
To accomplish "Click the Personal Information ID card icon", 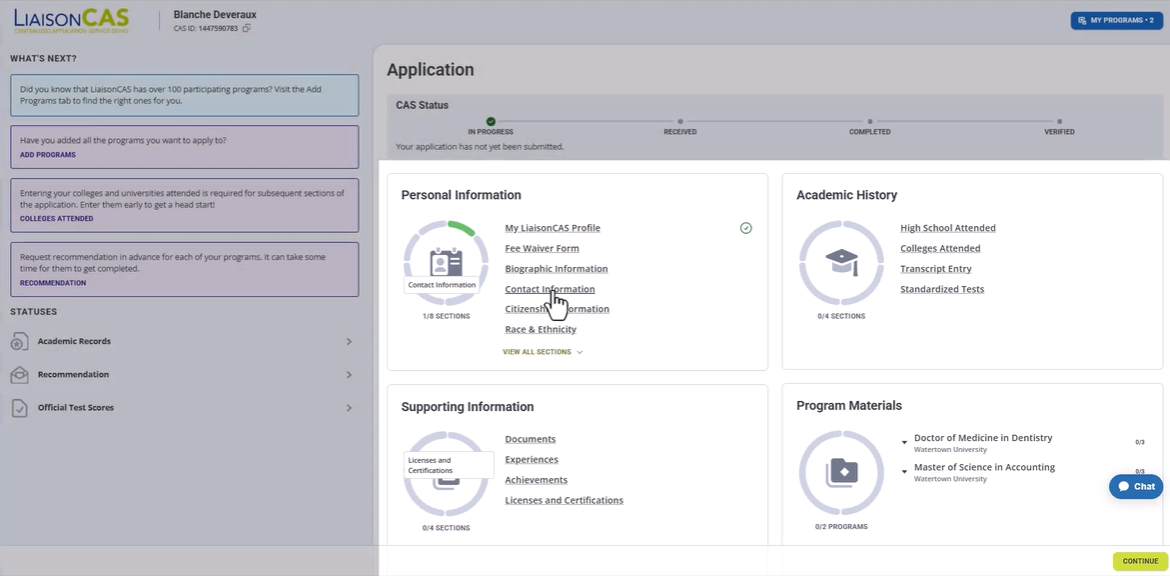I will click(x=446, y=263).
